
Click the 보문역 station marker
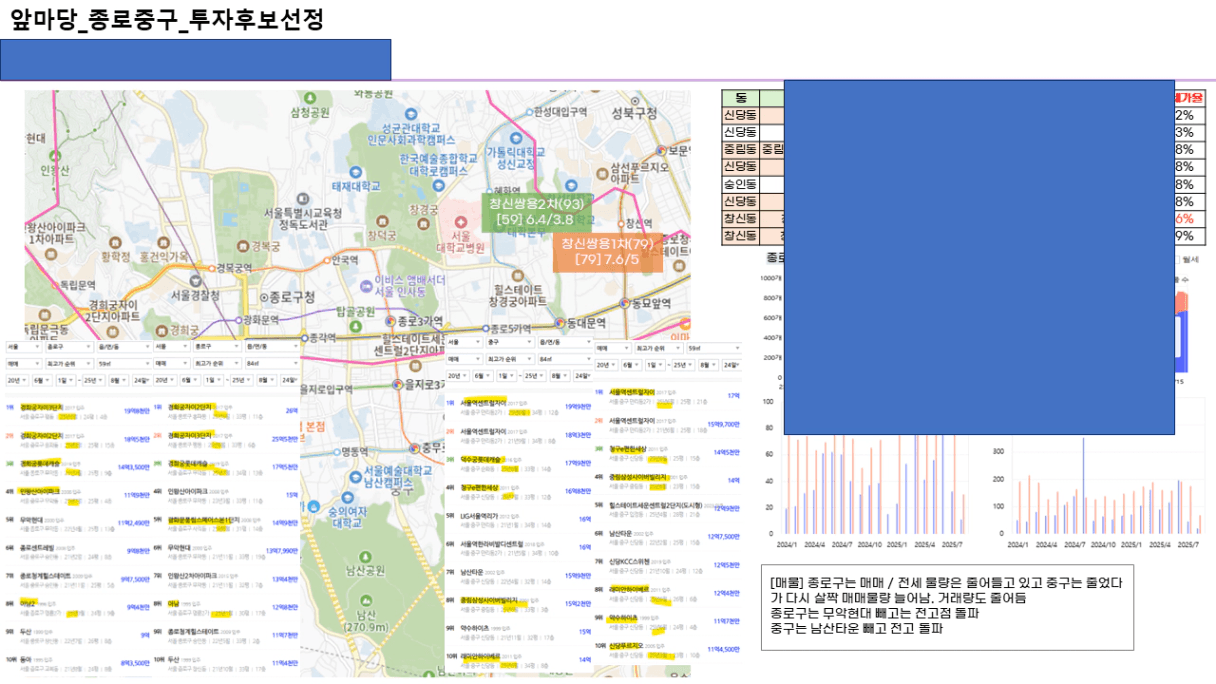pyautogui.click(x=659, y=151)
